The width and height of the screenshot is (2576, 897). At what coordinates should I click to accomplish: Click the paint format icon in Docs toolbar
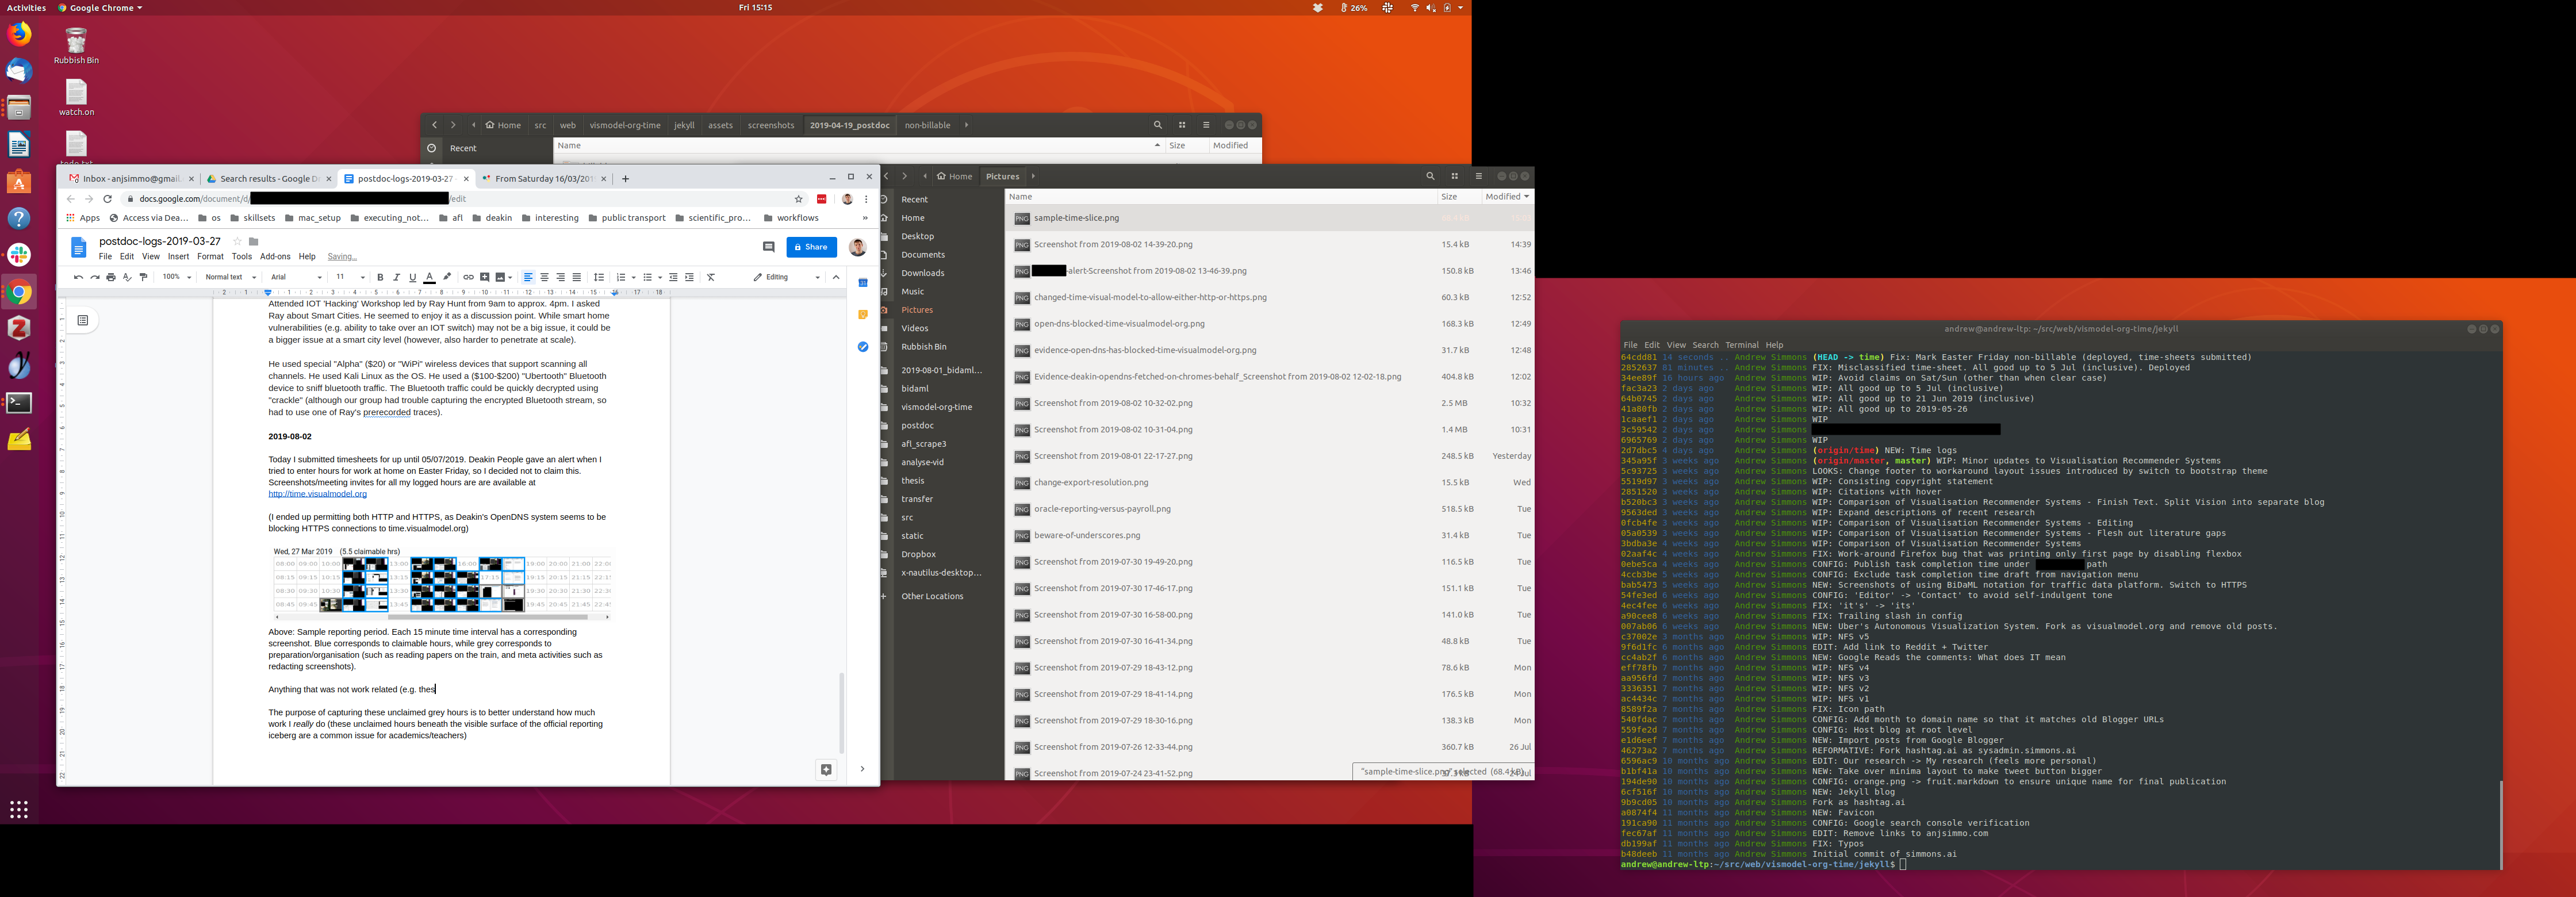(143, 277)
